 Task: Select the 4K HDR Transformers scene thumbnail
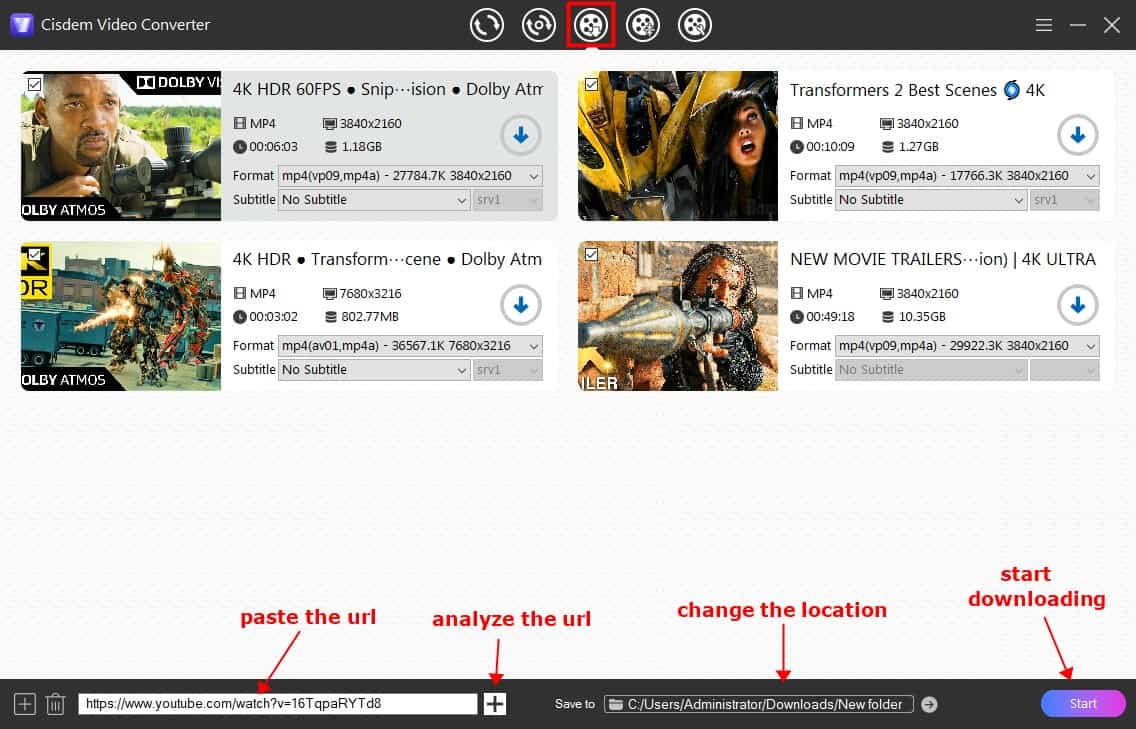(x=121, y=316)
